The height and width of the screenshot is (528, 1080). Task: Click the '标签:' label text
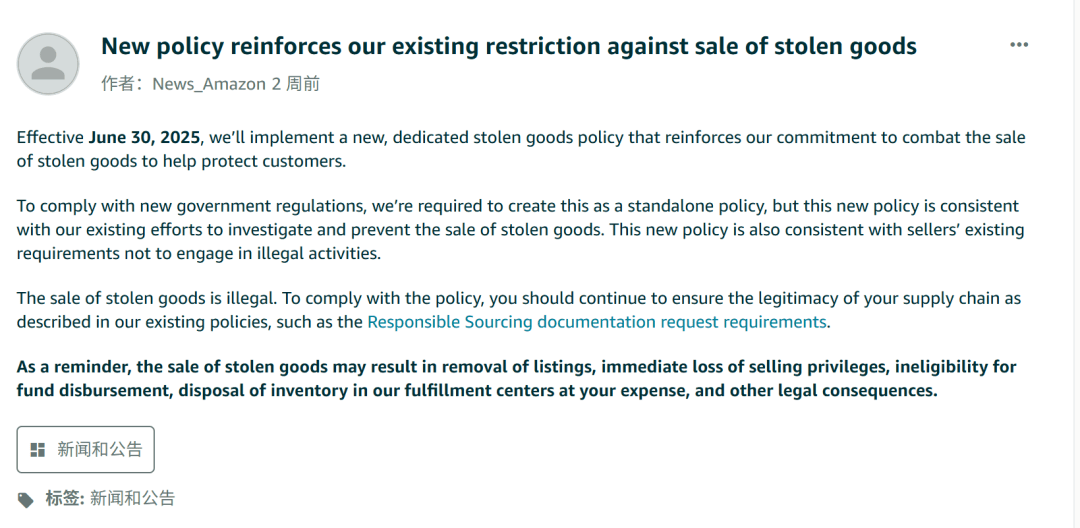point(65,498)
